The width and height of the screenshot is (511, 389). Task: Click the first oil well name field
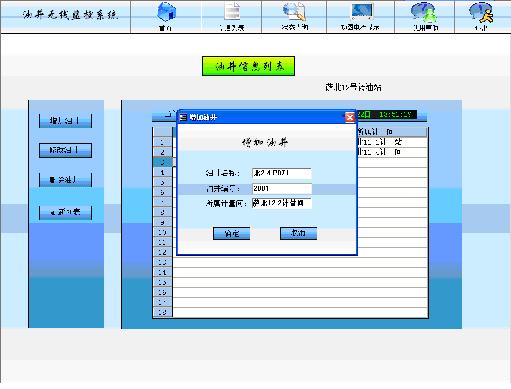(282, 173)
